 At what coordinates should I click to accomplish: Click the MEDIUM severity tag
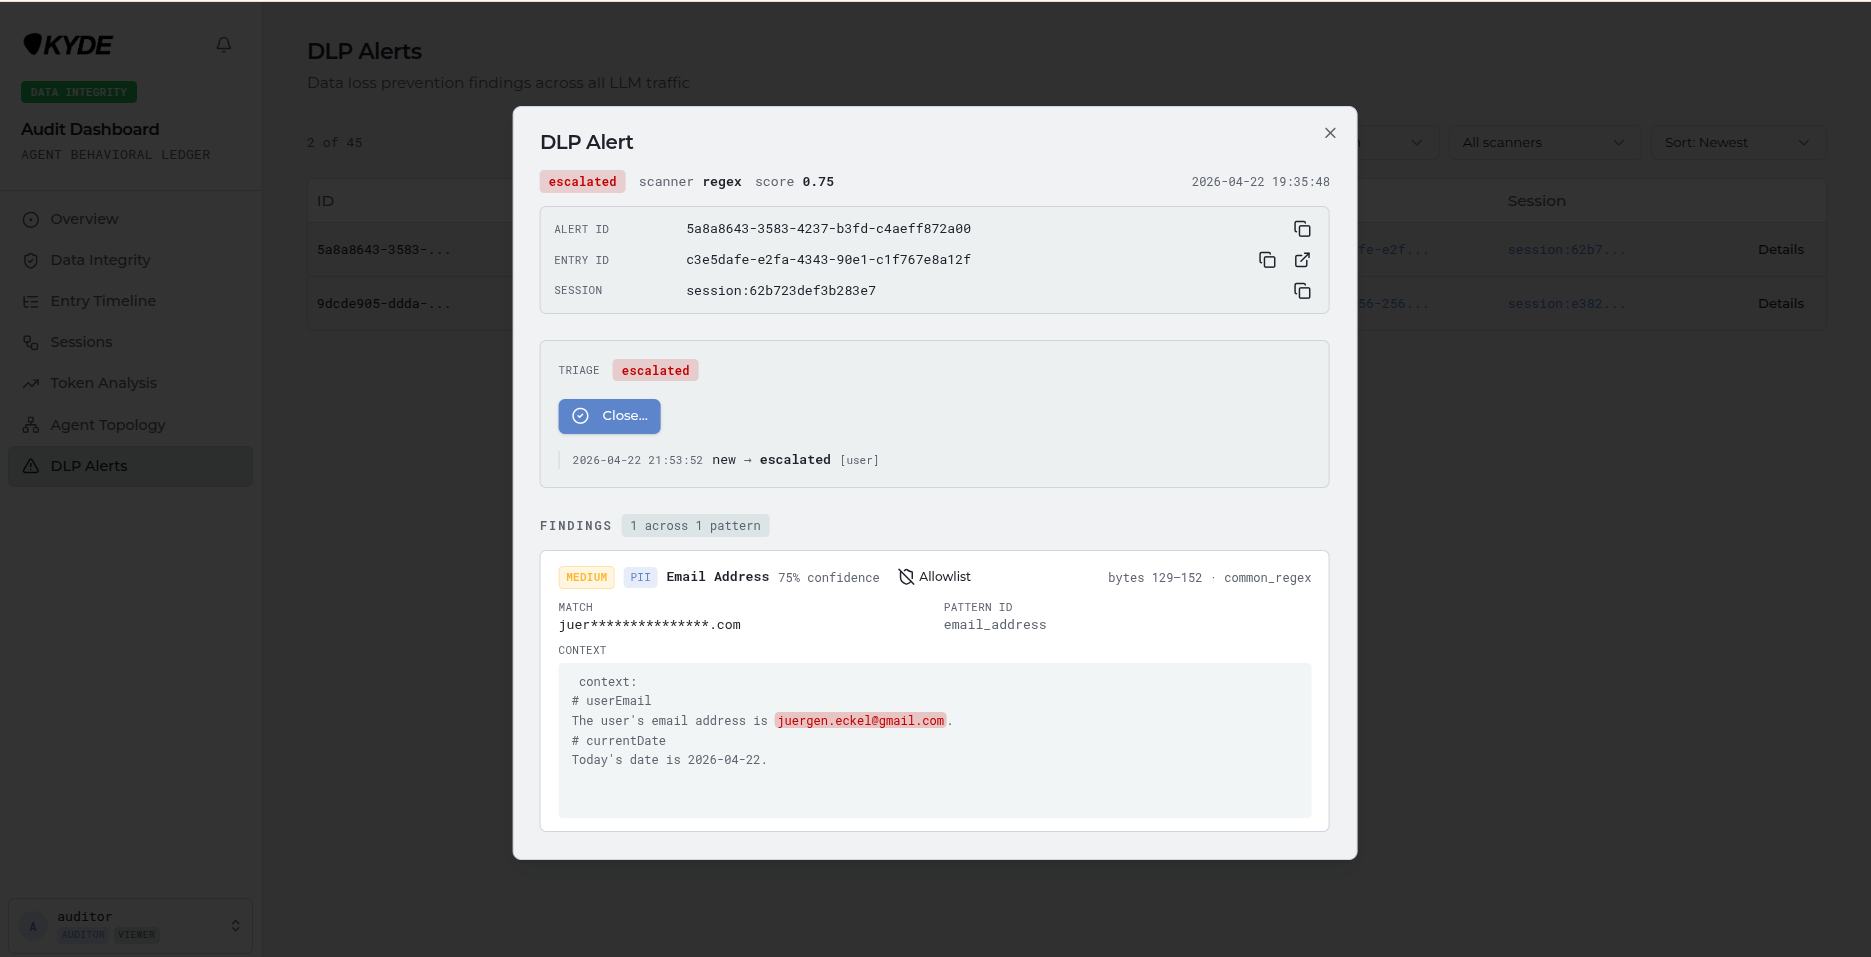pos(586,578)
